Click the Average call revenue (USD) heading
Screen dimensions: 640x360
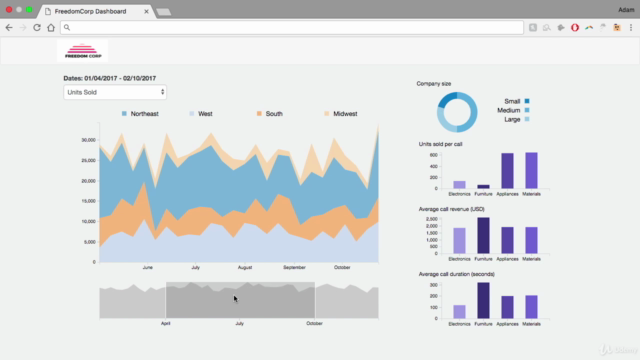coord(451,209)
